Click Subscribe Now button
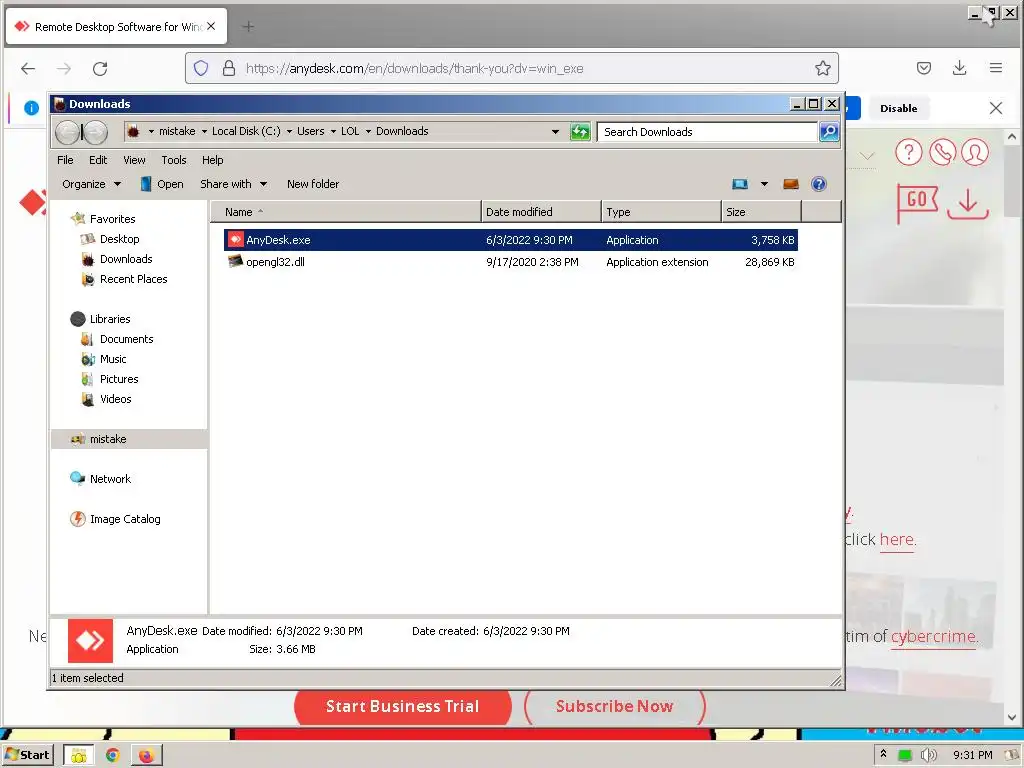Screen dimensions: 1024x768 615,706
